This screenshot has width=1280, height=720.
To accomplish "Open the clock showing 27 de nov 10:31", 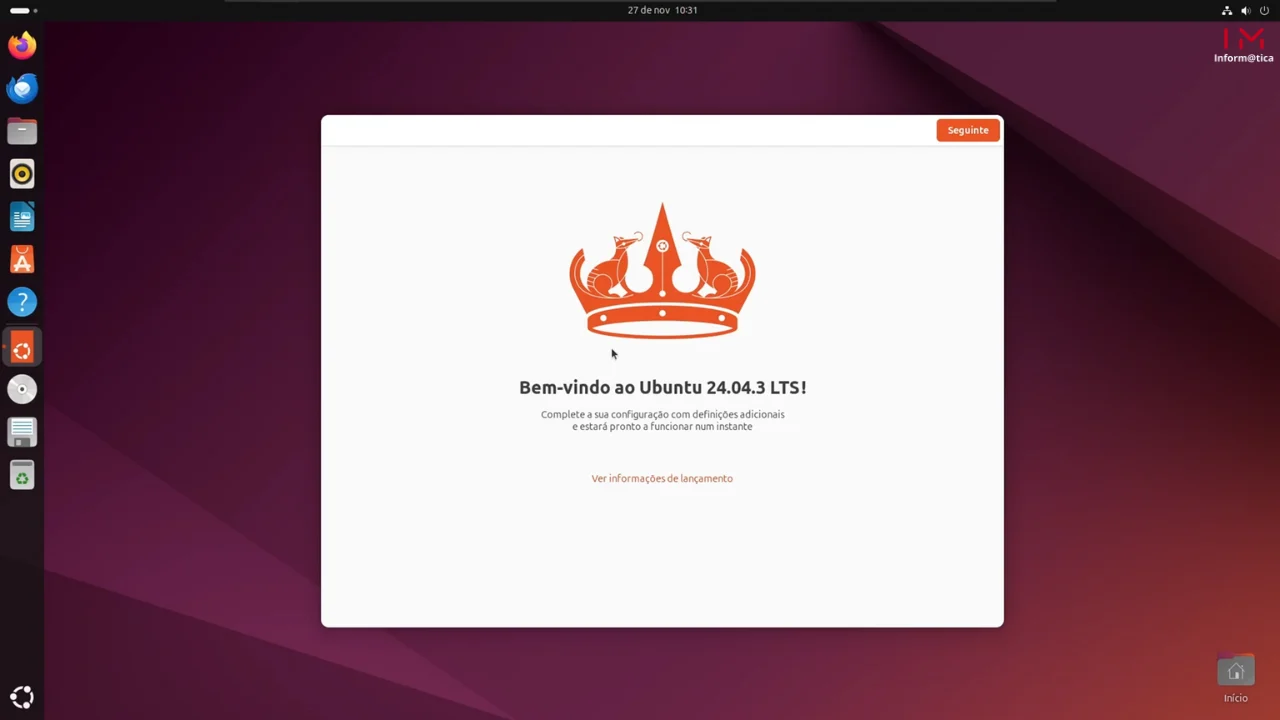I will pyautogui.click(x=662, y=10).
